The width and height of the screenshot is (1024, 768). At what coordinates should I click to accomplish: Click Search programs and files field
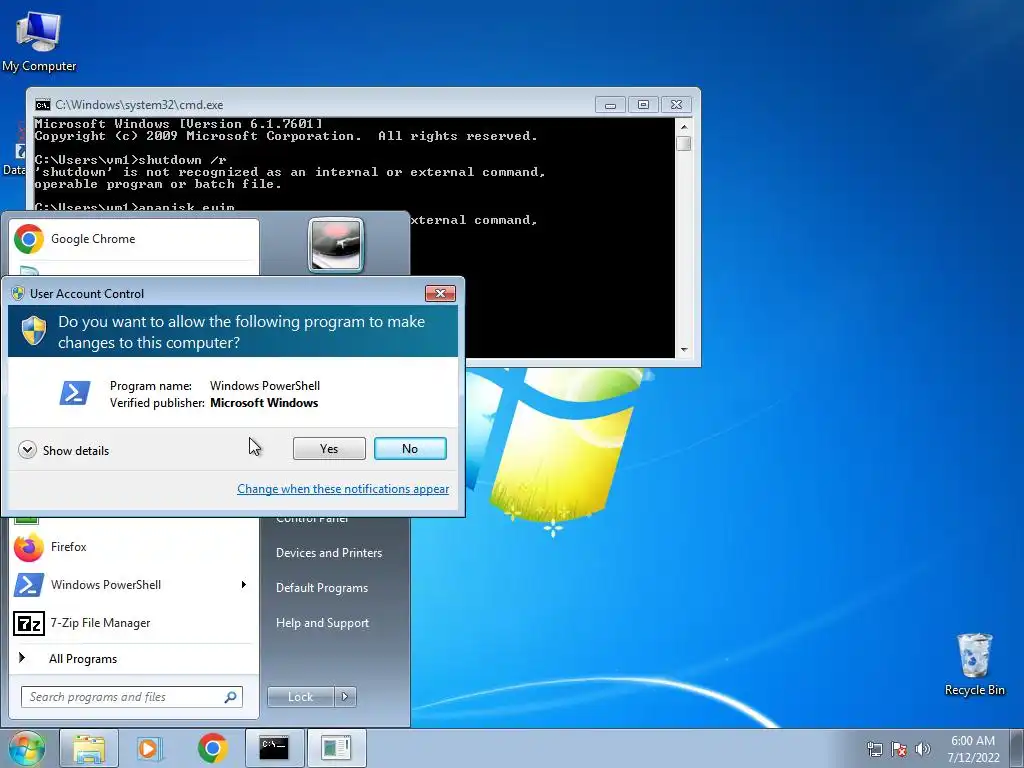coord(124,697)
